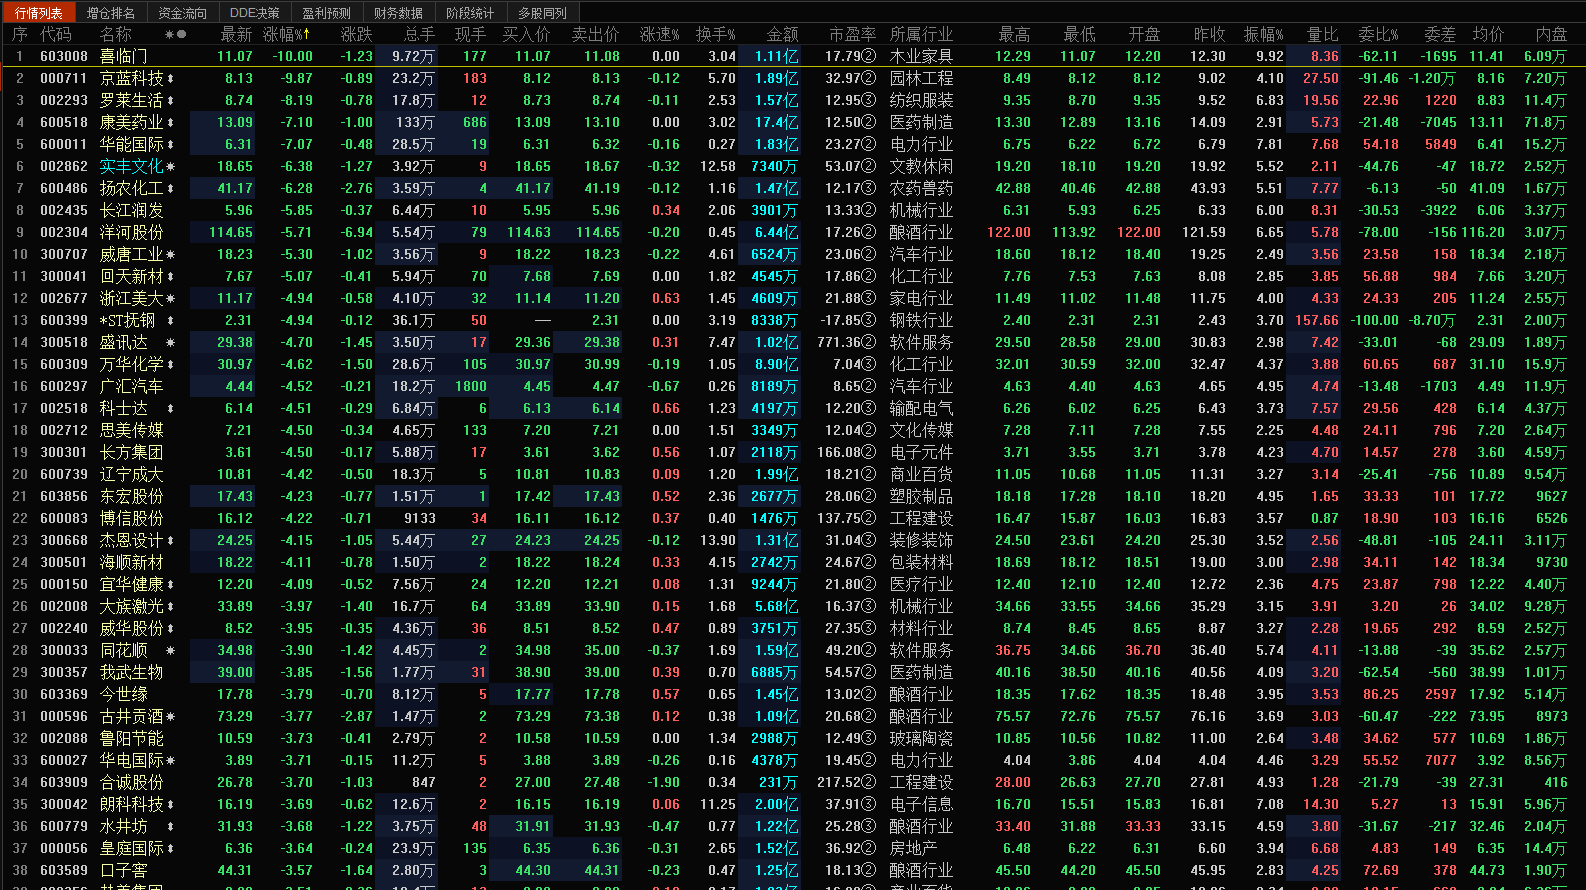Select the 我武生物 stock name
The width and height of the screenshot is (1586, 890).
click(131, 672)
